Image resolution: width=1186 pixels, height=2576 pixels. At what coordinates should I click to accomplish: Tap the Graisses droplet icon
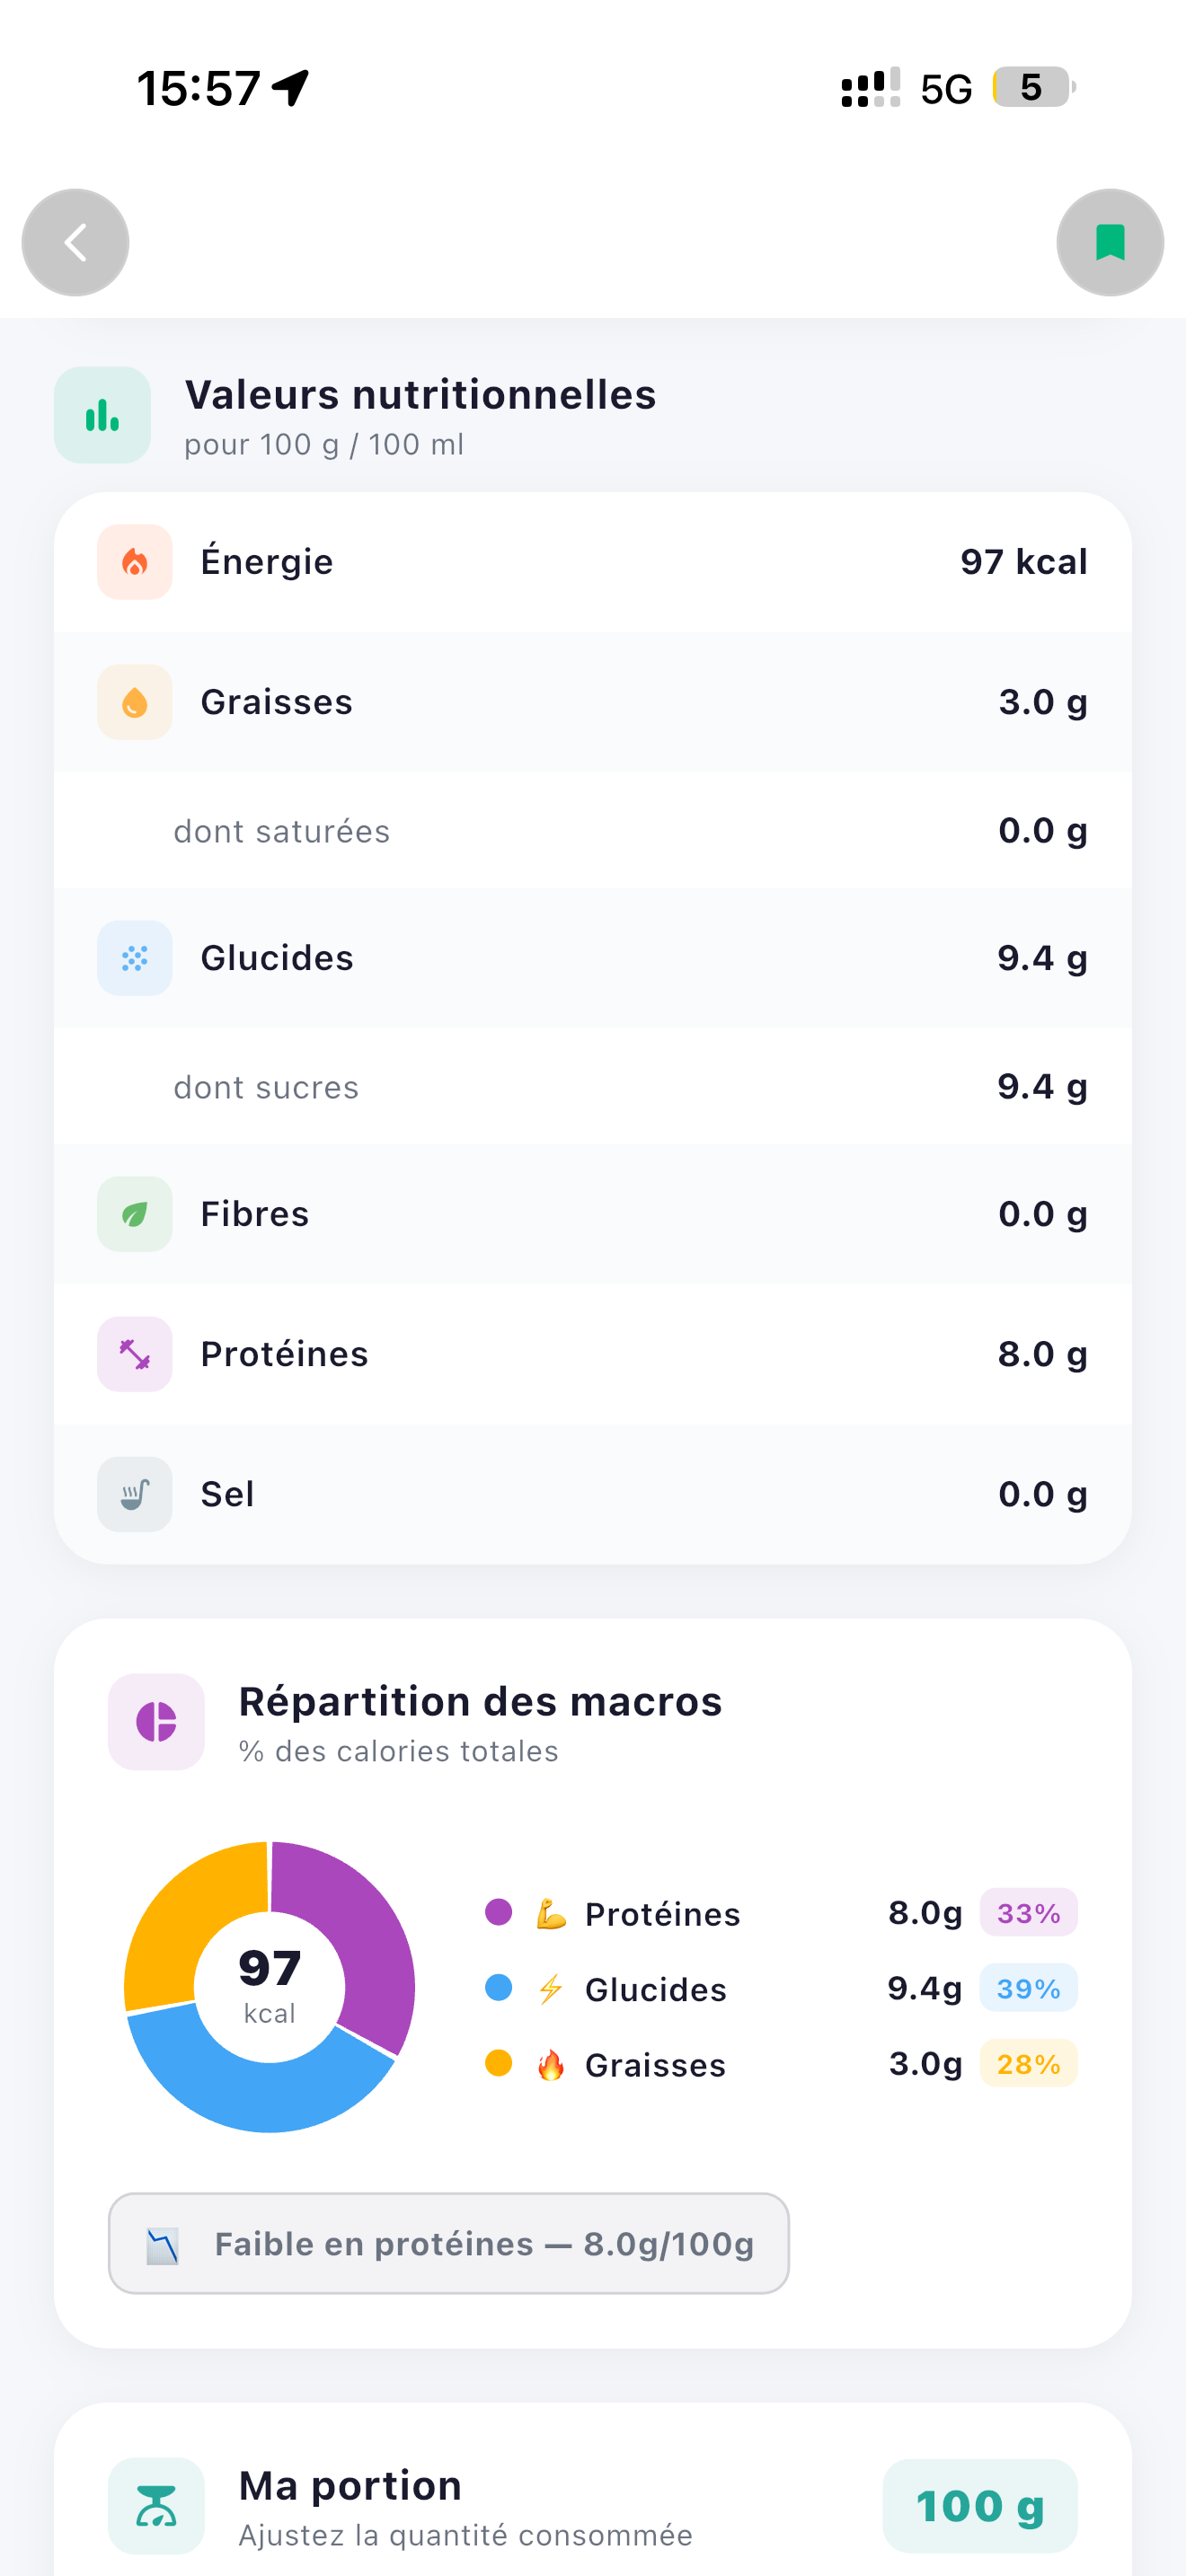coord(135,702)
